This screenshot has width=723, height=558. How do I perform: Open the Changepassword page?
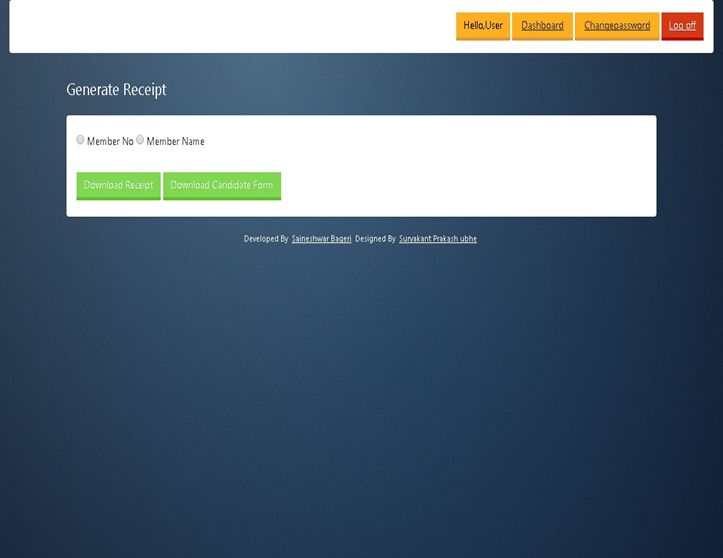click(617, 26)
